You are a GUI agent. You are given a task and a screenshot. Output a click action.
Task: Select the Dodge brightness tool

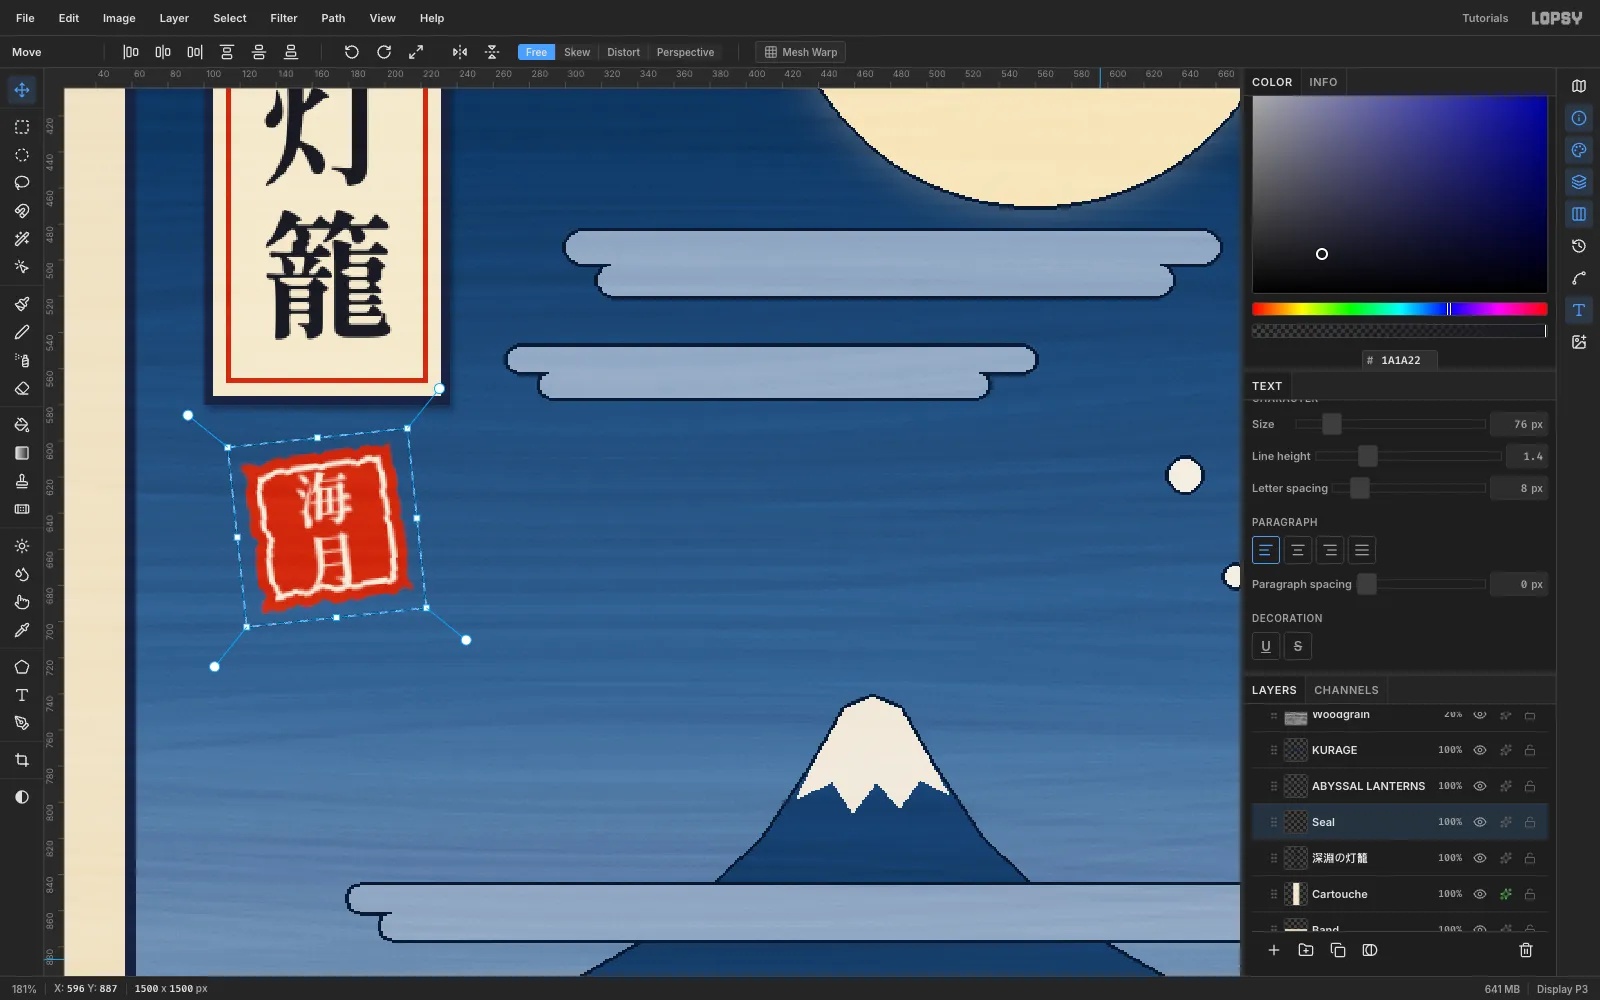pyautogui.click(x=22, y=546)
